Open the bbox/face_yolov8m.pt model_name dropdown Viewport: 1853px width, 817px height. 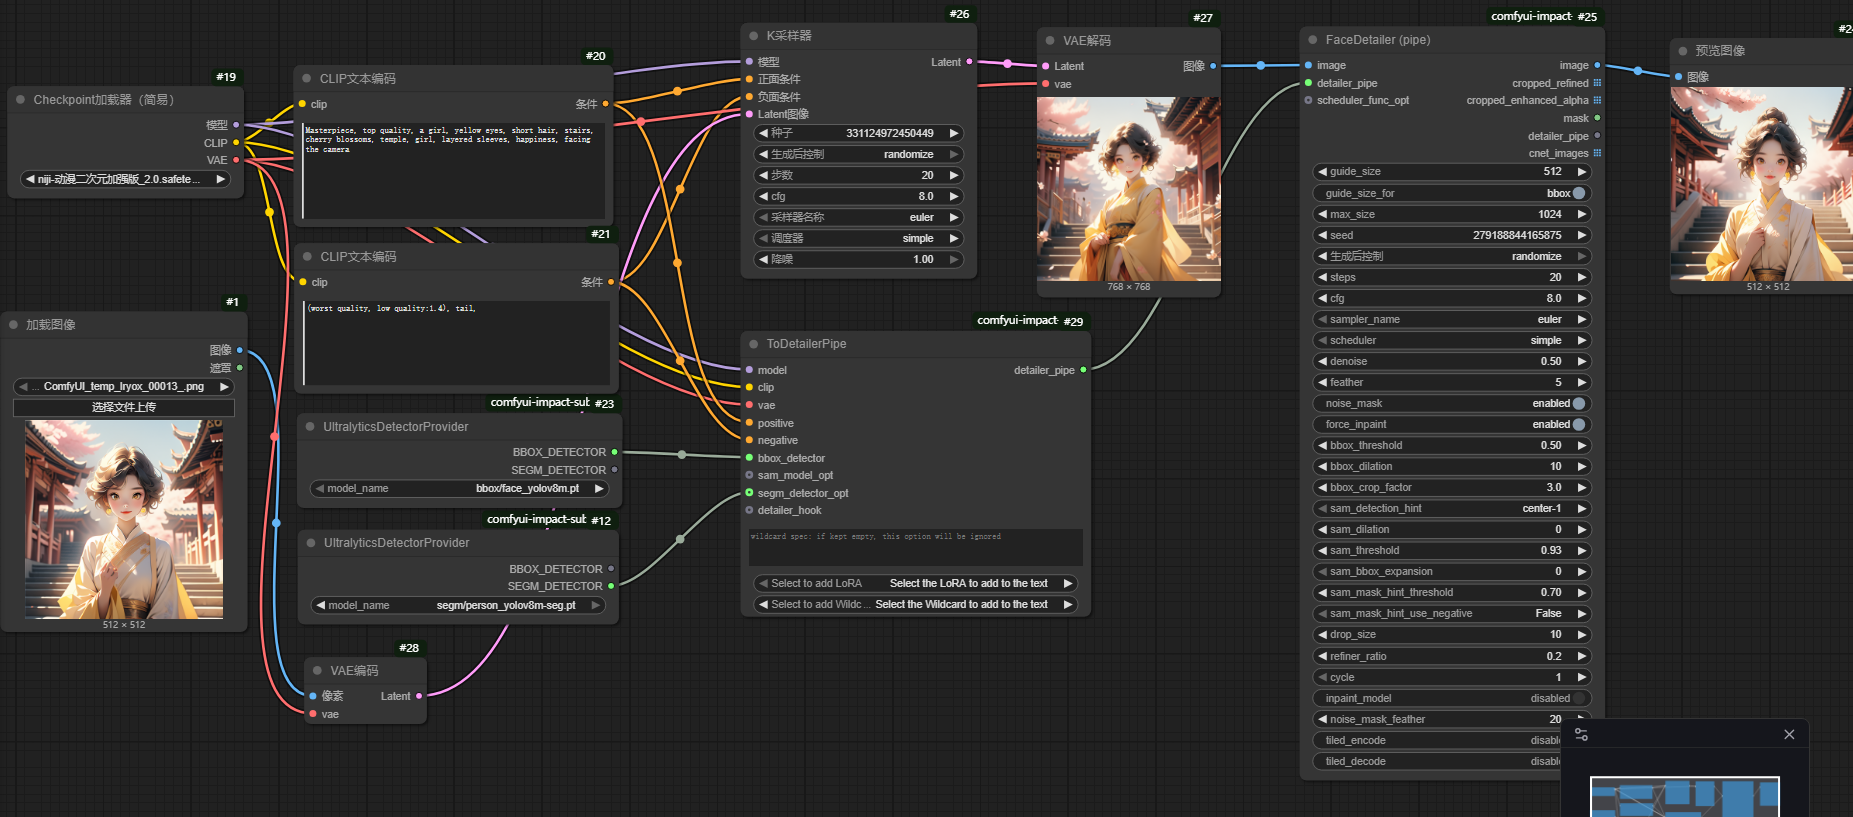tap(460, 488)
